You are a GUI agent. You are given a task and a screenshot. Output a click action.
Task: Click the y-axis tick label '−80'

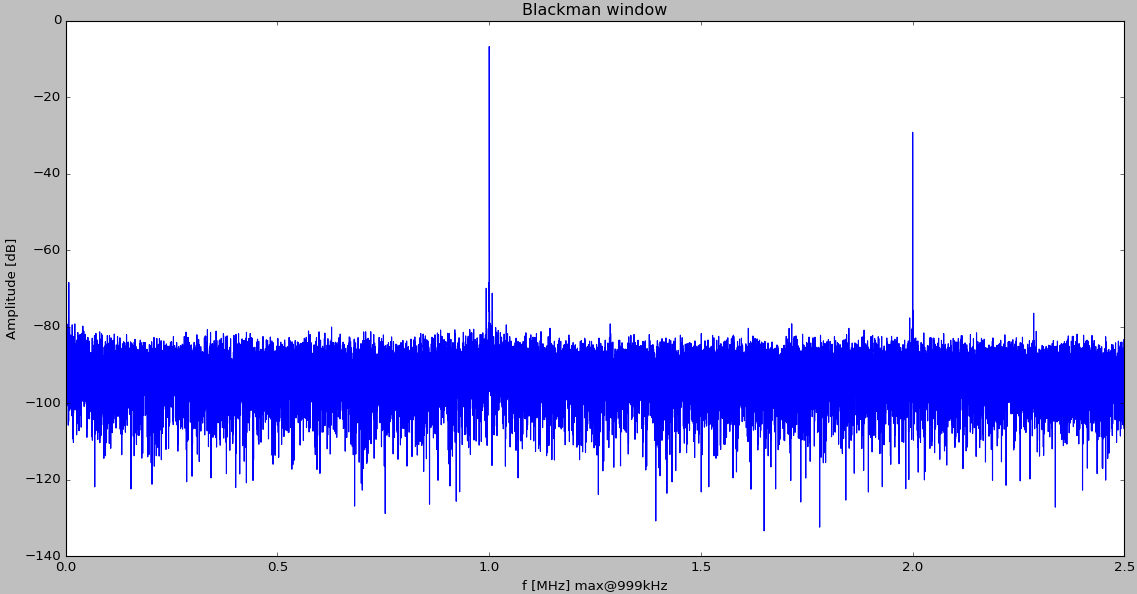pyautogui.click(x=48, y=326)
